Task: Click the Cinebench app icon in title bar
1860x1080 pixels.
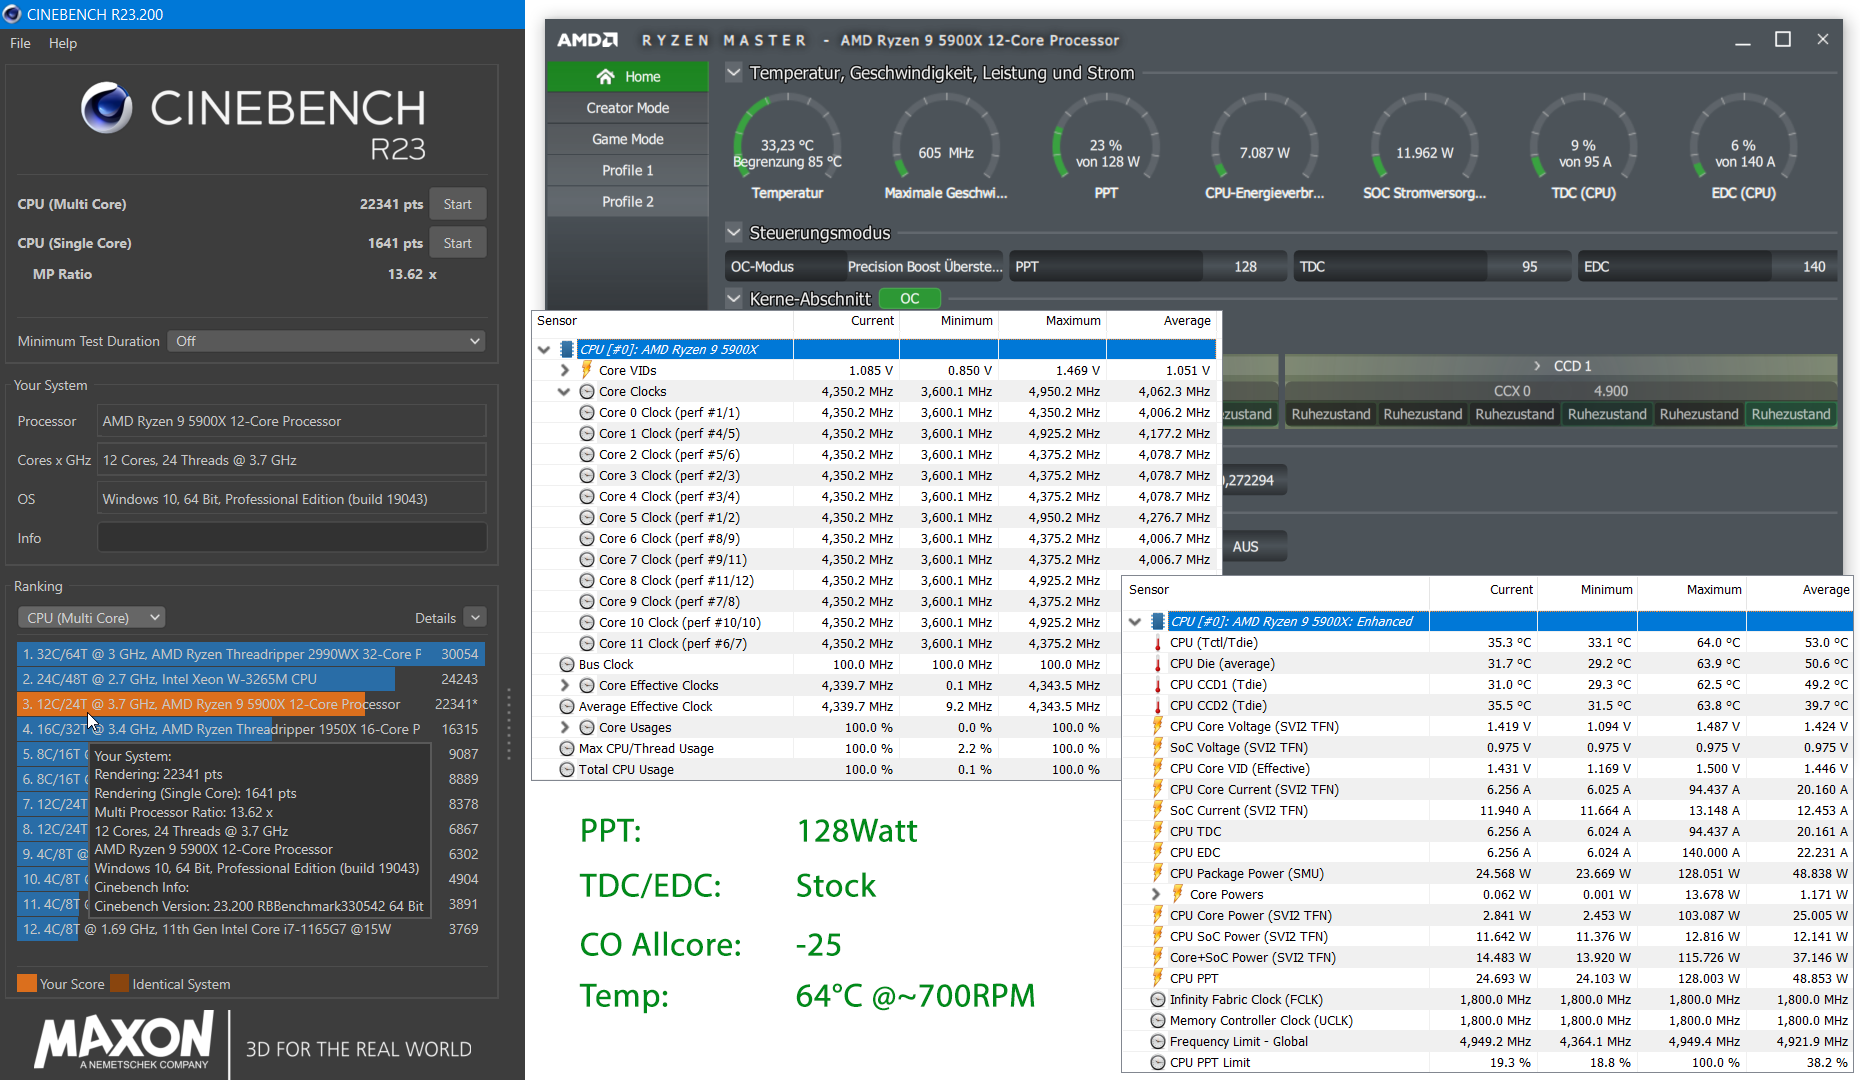Action: point(12,14)
